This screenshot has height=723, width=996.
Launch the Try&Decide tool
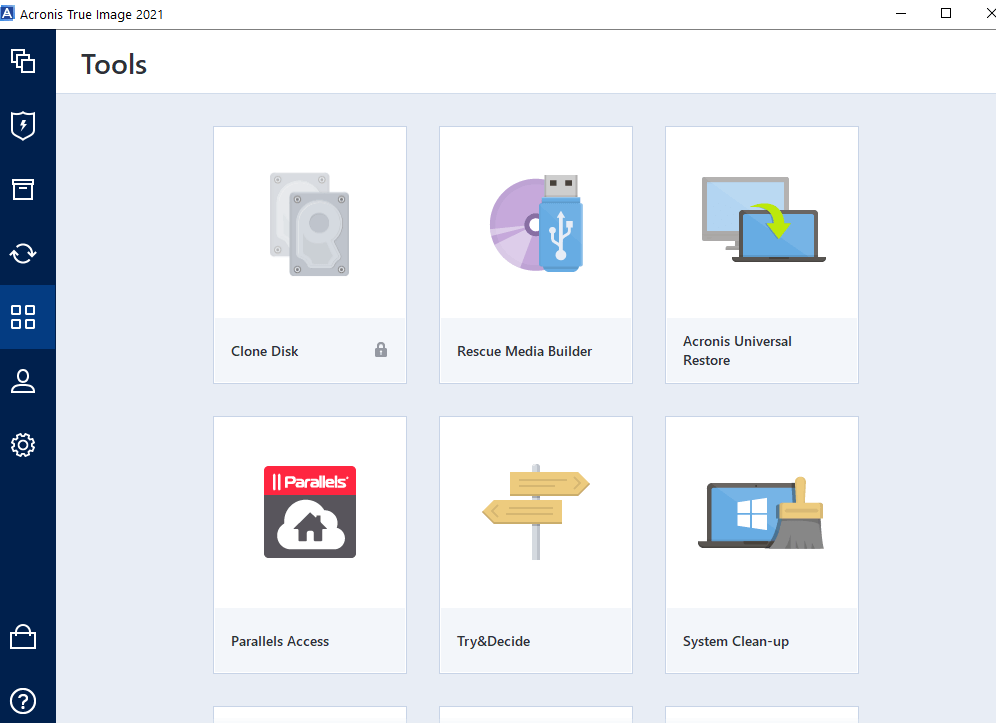click(536, 545)
